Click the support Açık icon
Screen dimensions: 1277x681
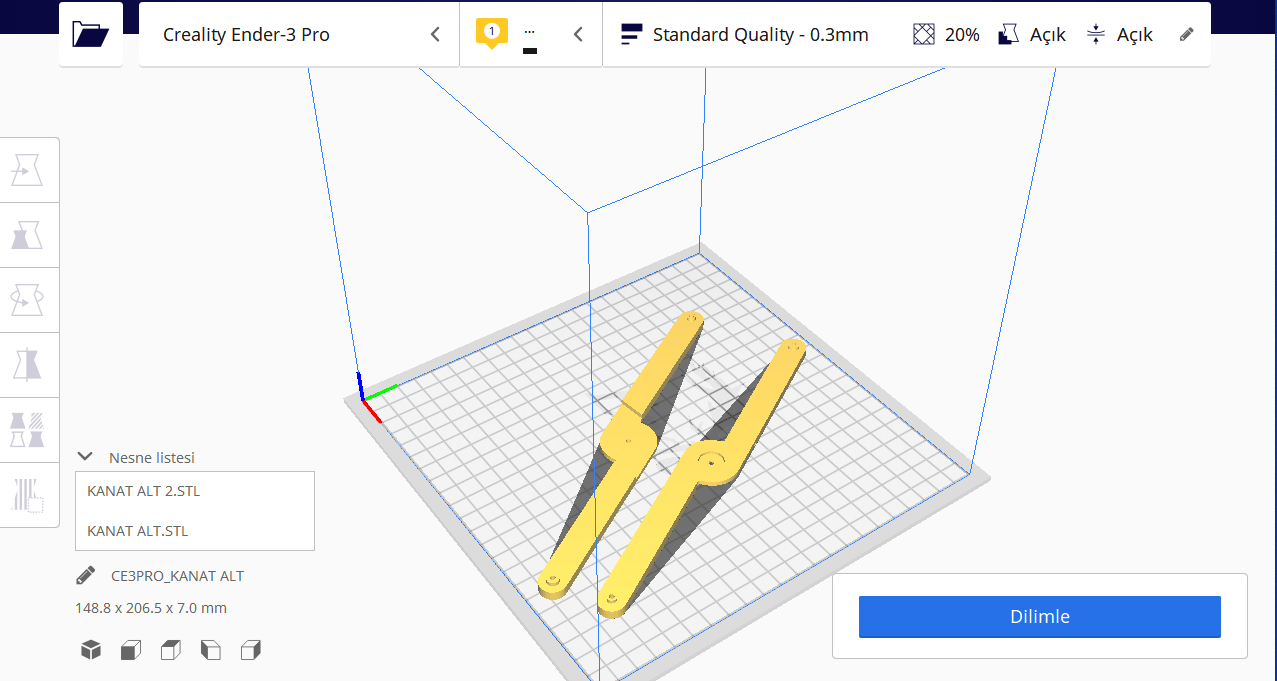1009,34
